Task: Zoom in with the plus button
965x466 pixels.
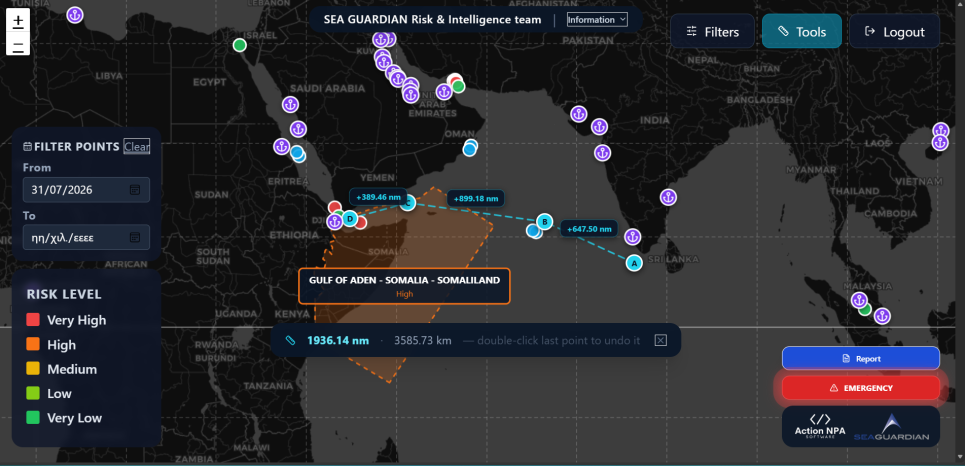Action: (x=18, y=21)
